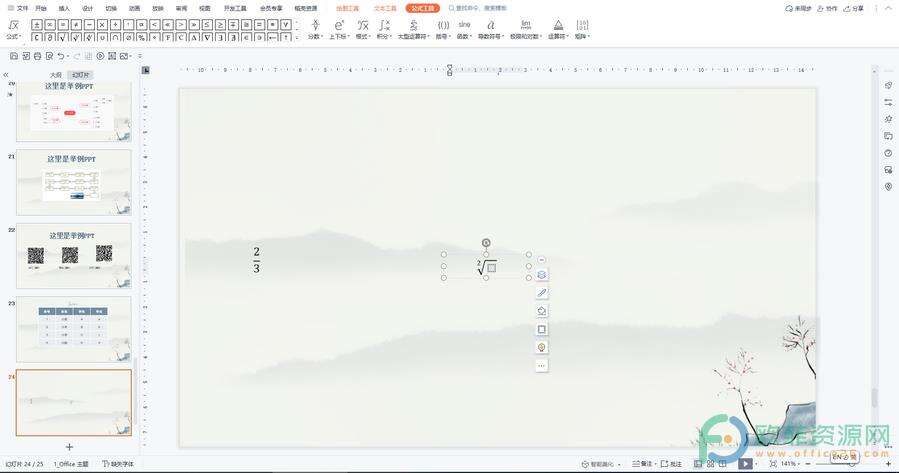The image size is (899, 473).
Task: Click the 大型运算符 summation icon
Action: pos(412,24)
